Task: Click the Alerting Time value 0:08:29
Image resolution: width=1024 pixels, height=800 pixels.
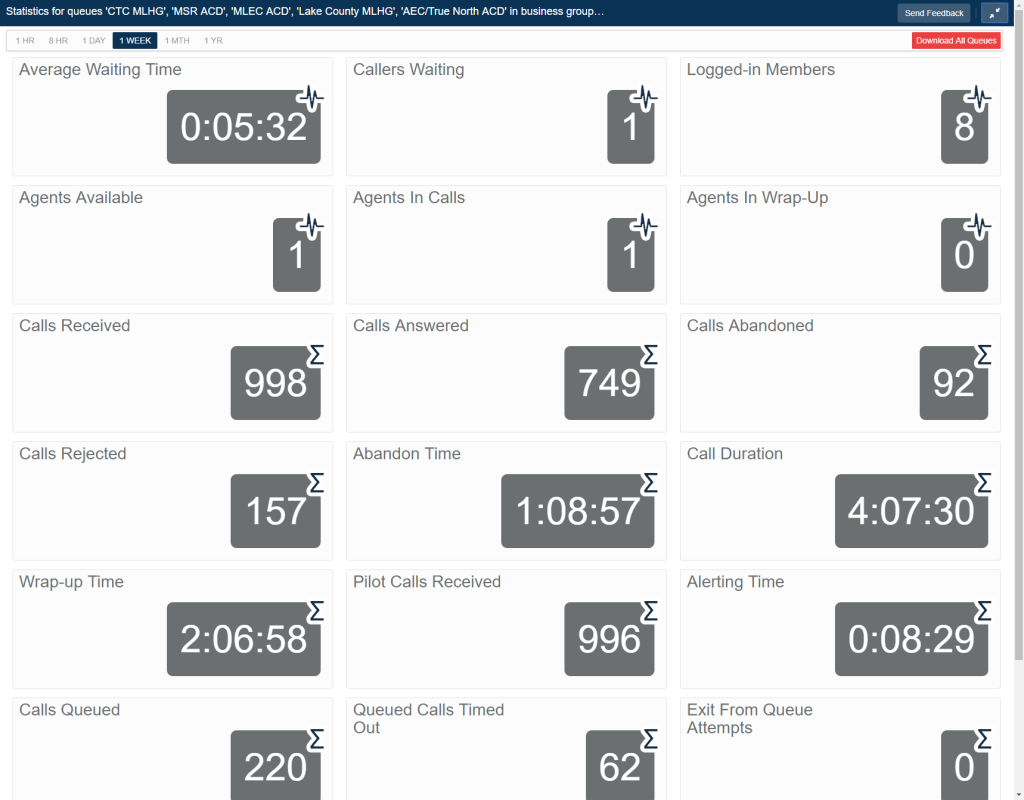Action: coord(911,639)
